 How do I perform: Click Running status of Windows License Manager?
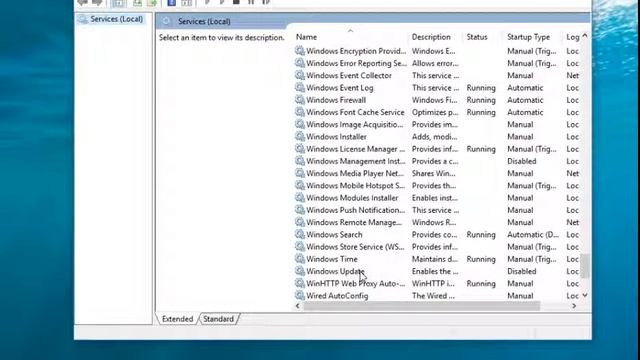481,149
